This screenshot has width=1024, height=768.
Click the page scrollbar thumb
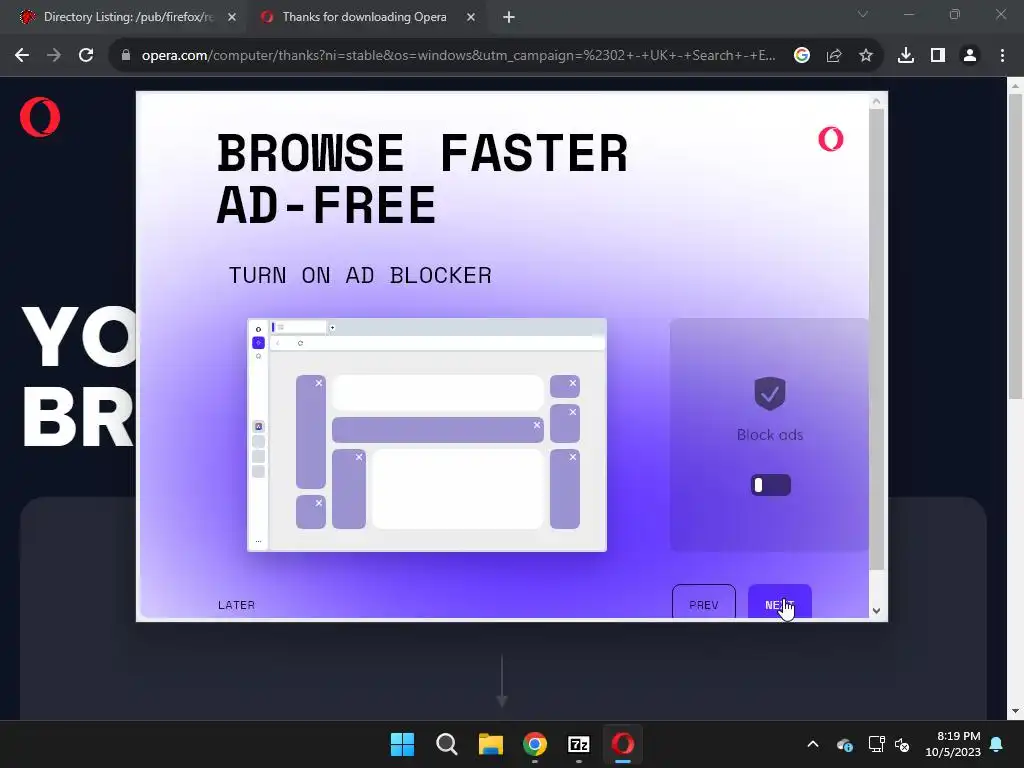(x=1015, y=246)
